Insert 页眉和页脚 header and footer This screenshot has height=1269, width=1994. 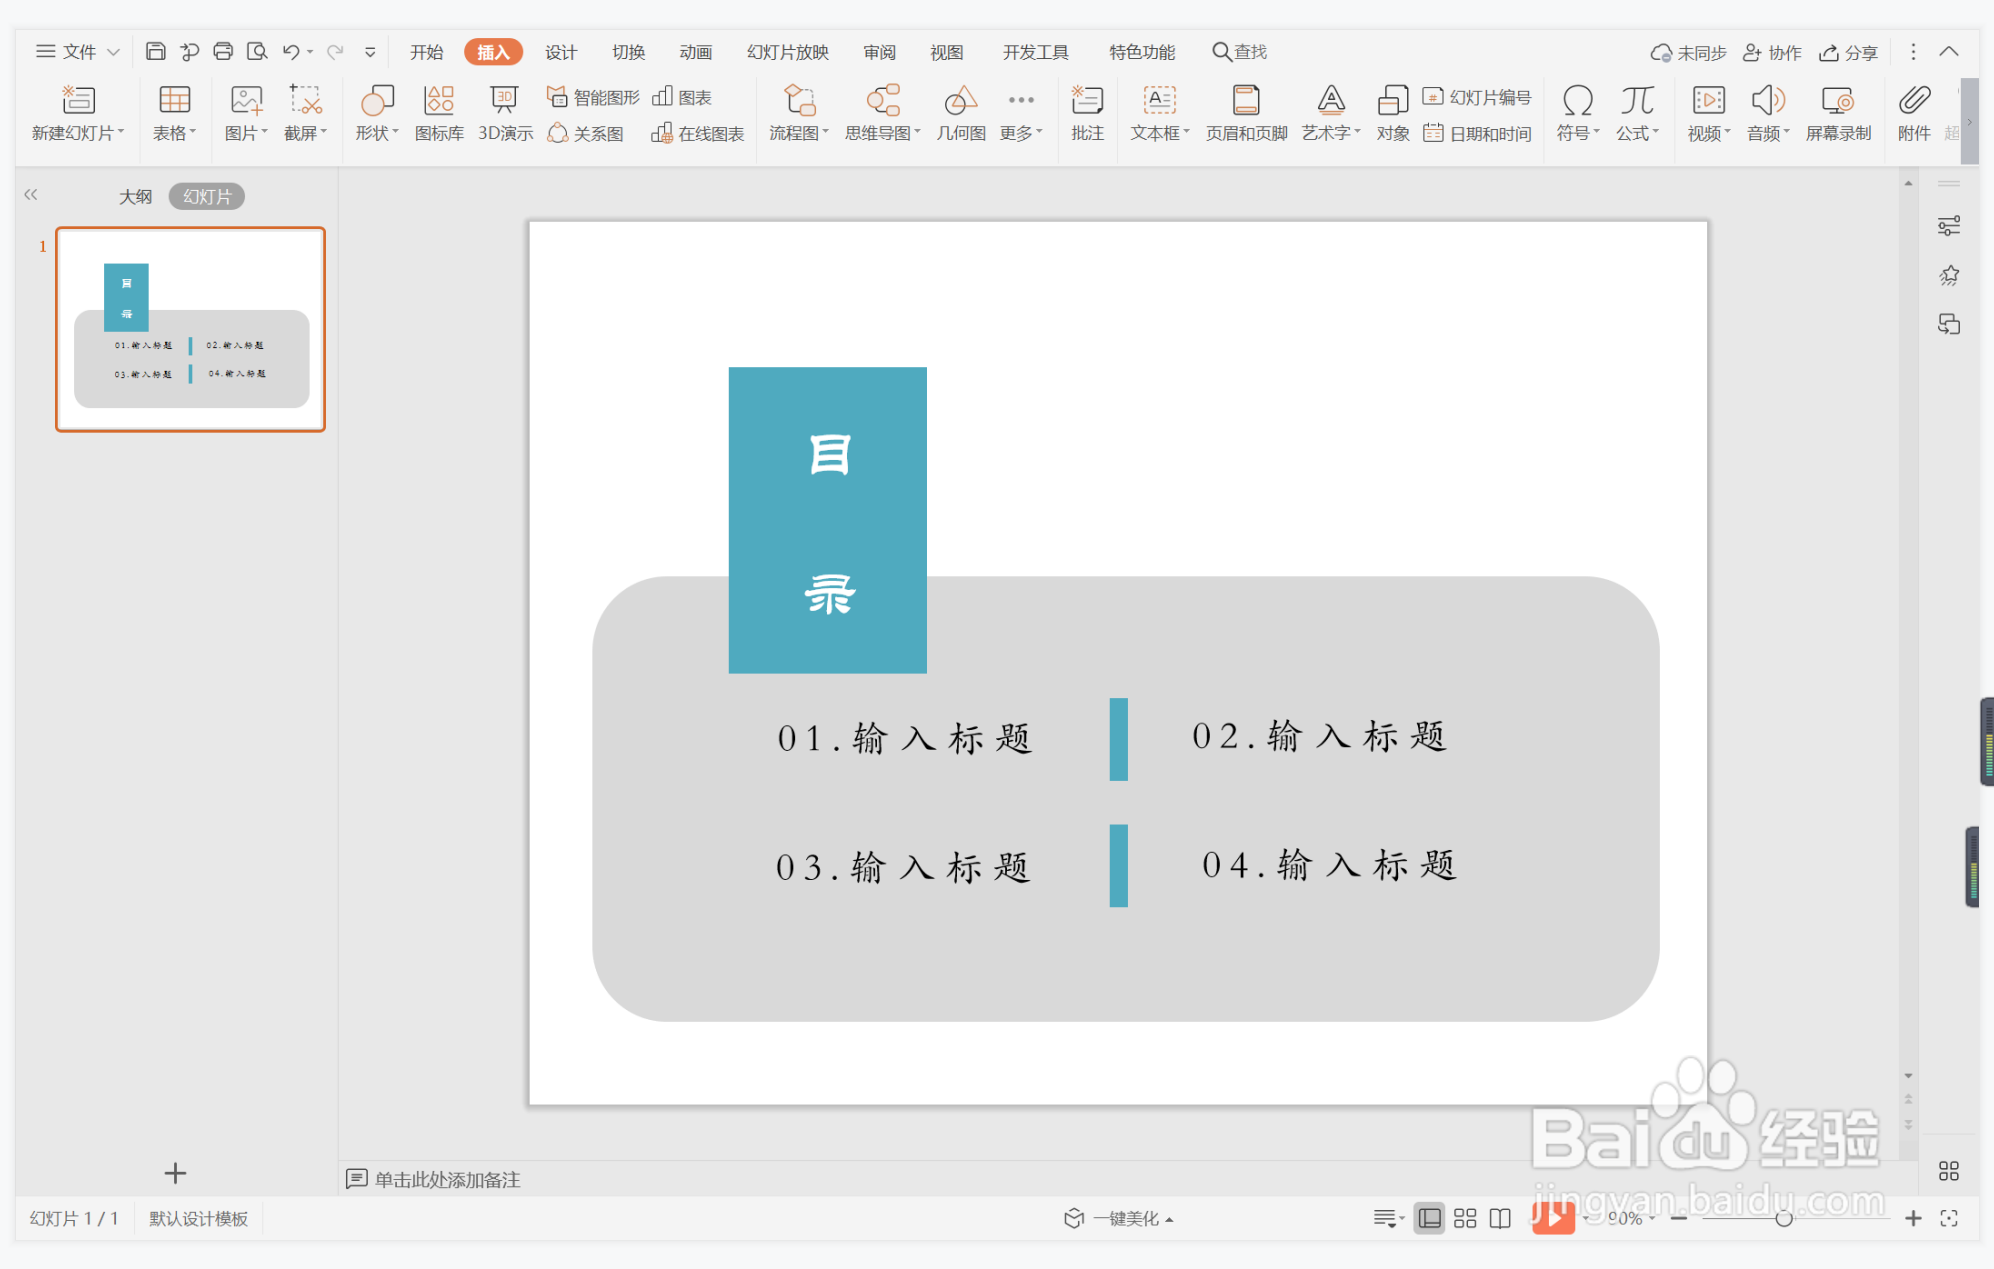pyautogui.click(x=1246, y=112)
